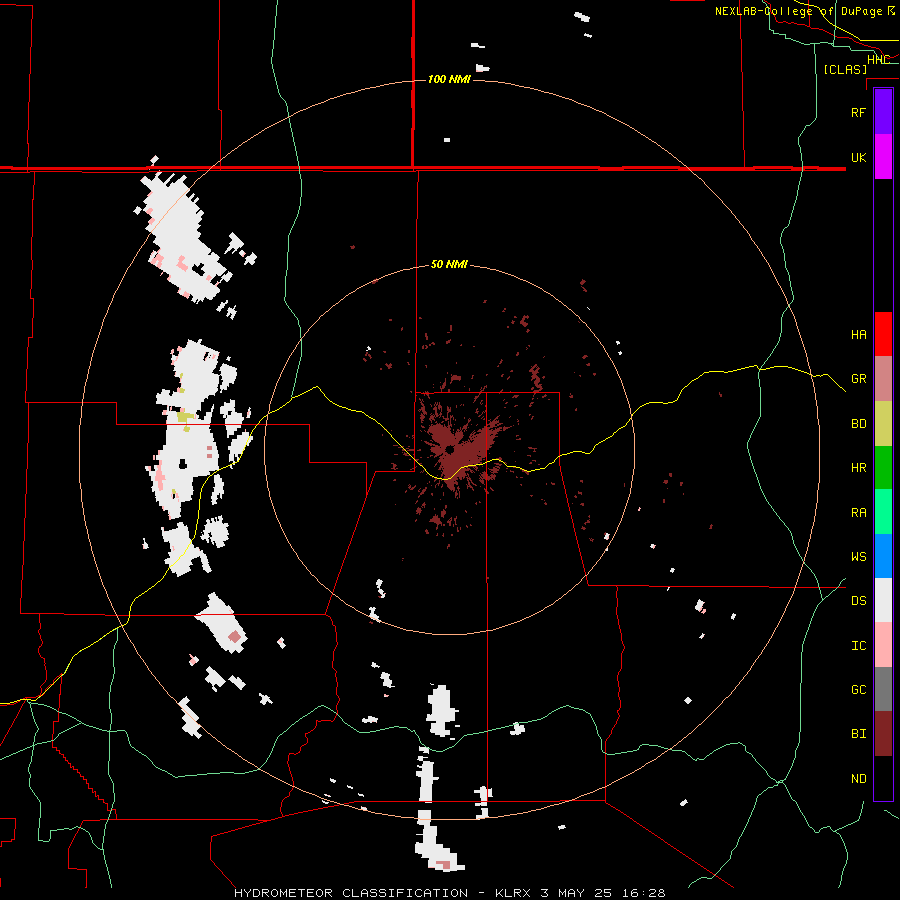Select the IC pink legend color
This screenshot has height=900, width=900.
883,645
